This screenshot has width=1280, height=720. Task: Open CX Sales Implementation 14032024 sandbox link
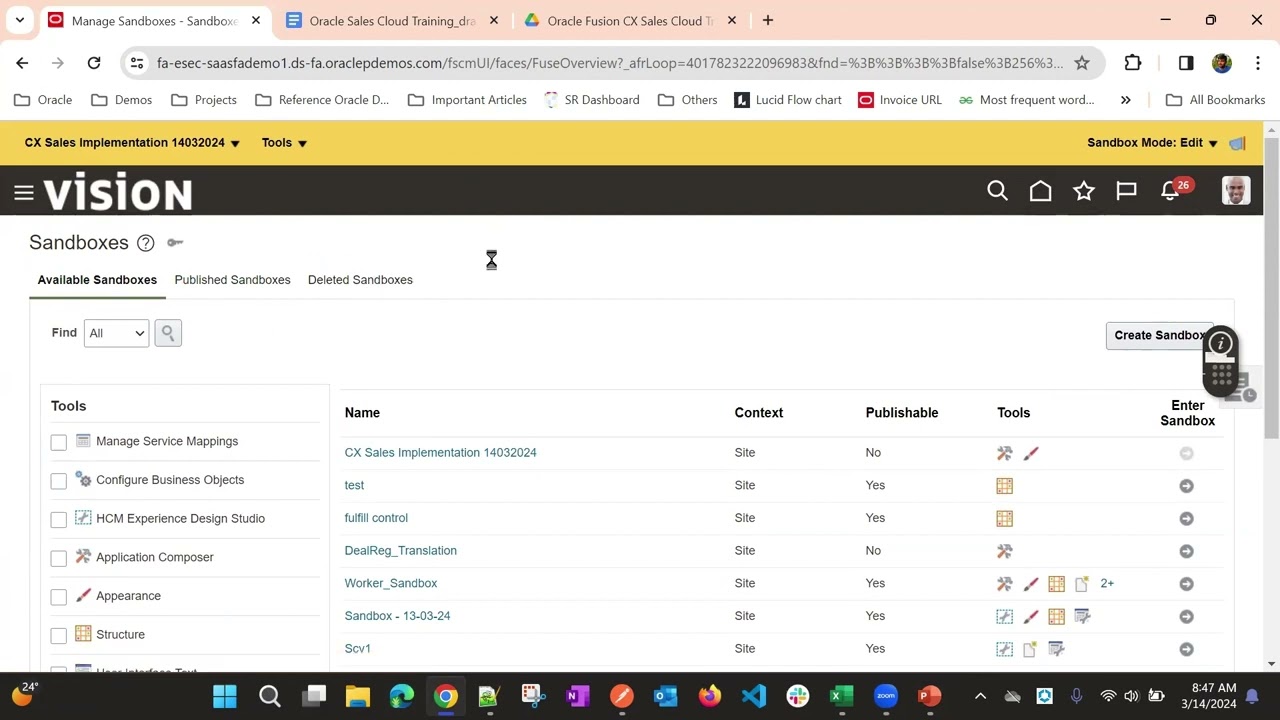tap(440, 453)
